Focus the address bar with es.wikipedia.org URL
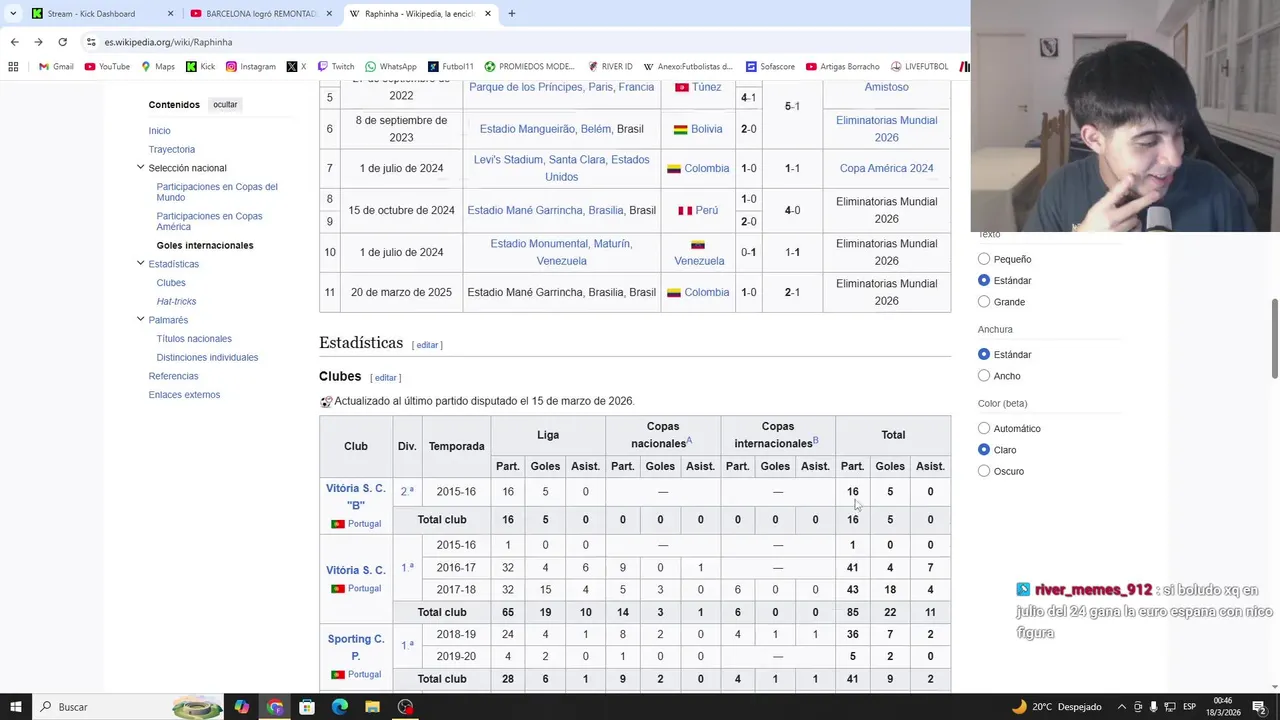The width and height of the screenshot is (1280, 720). [x=520, y=42]
